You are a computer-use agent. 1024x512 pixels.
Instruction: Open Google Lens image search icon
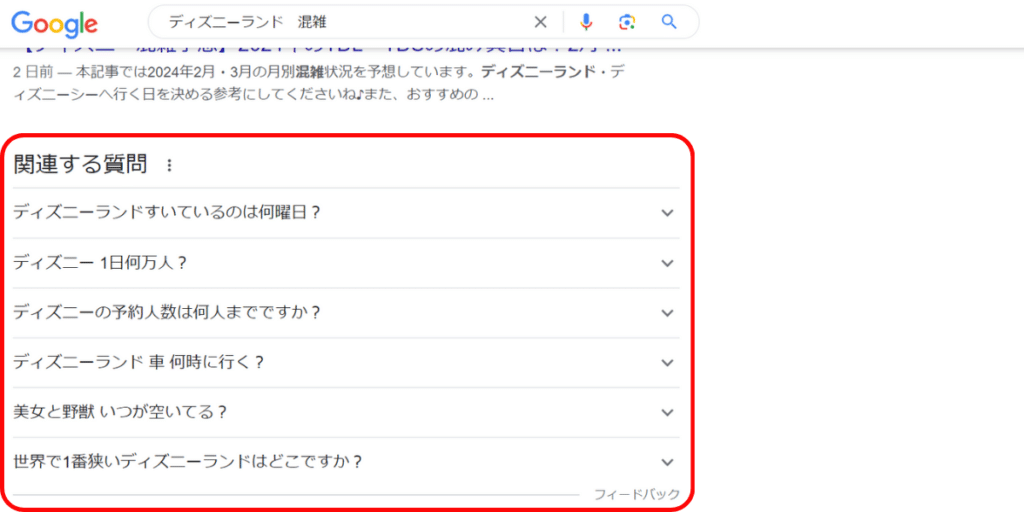click(x=627, y=22)
